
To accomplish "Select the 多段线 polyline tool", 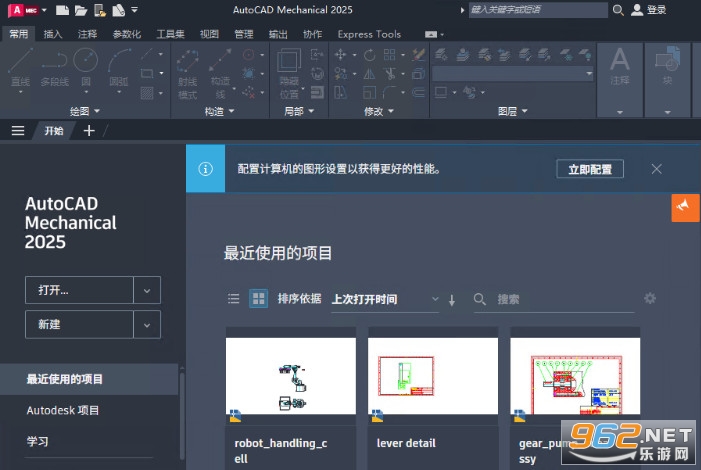I will (x=54, y=68).
